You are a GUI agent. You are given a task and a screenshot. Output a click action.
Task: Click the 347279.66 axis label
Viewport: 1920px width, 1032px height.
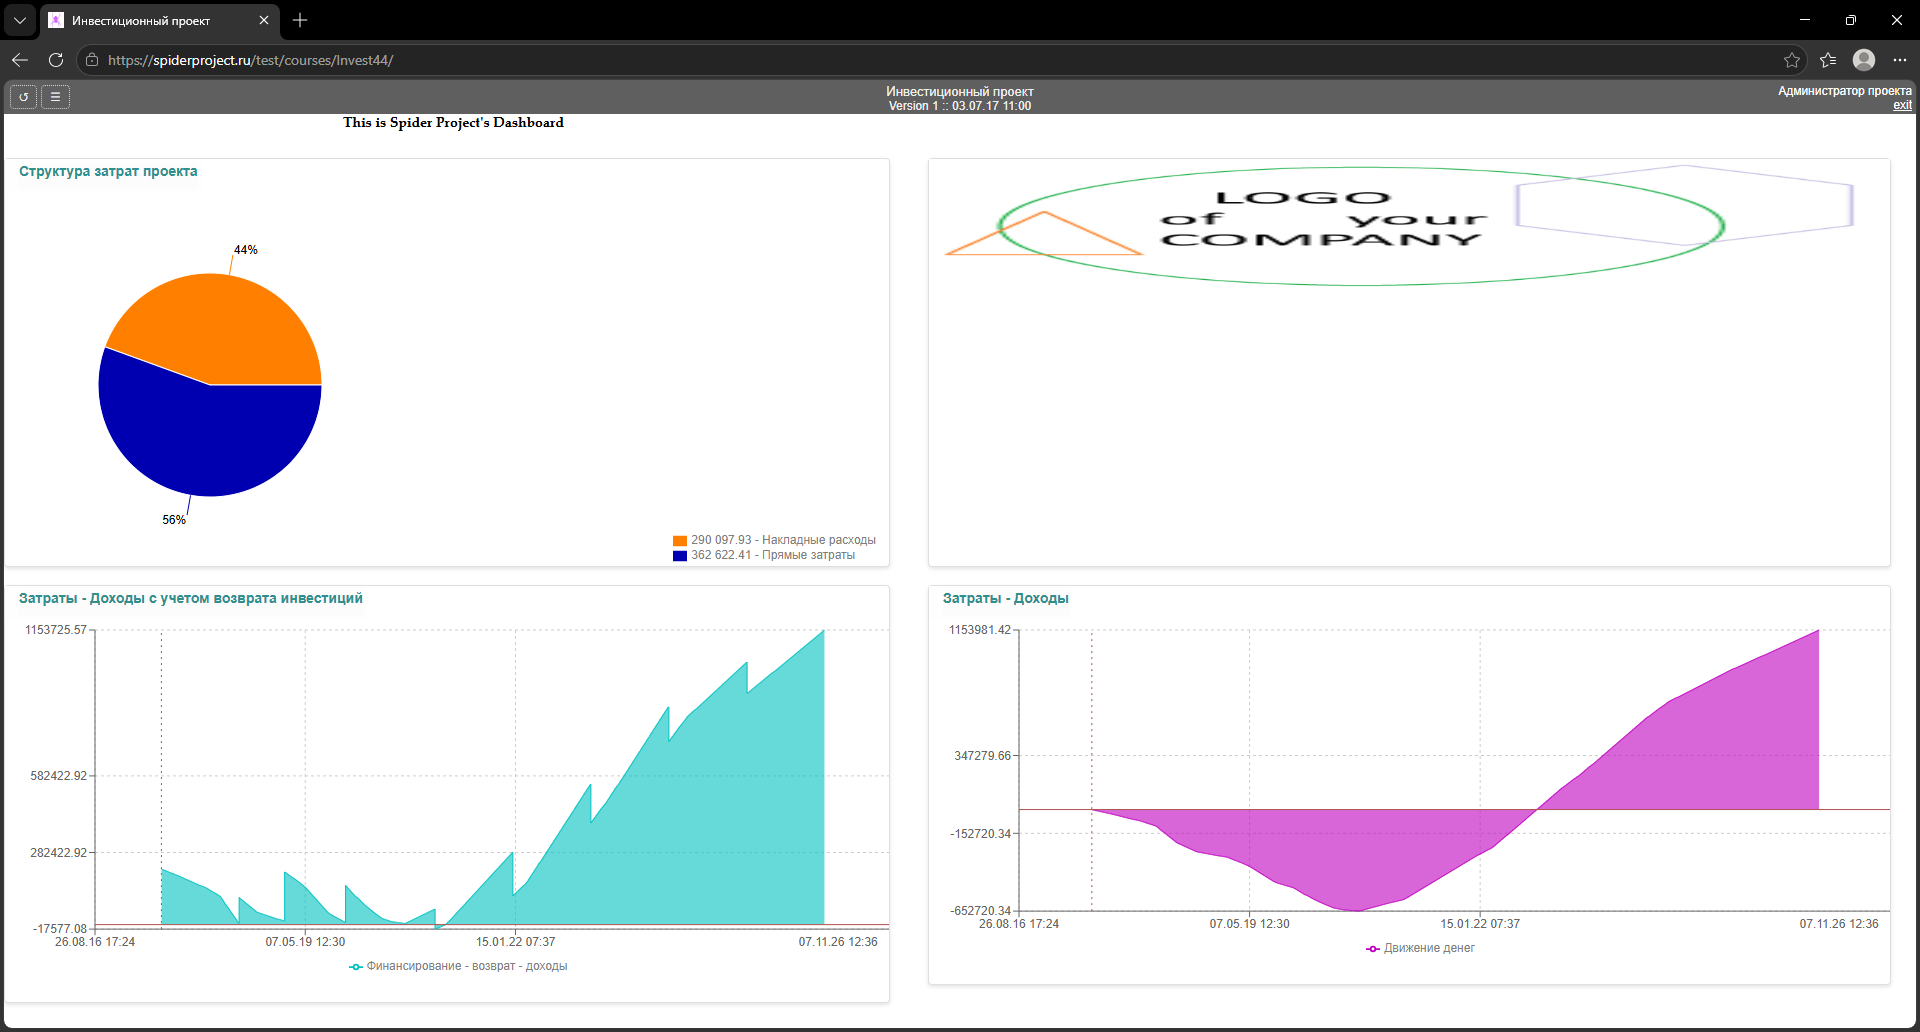[x=983, y=756]
